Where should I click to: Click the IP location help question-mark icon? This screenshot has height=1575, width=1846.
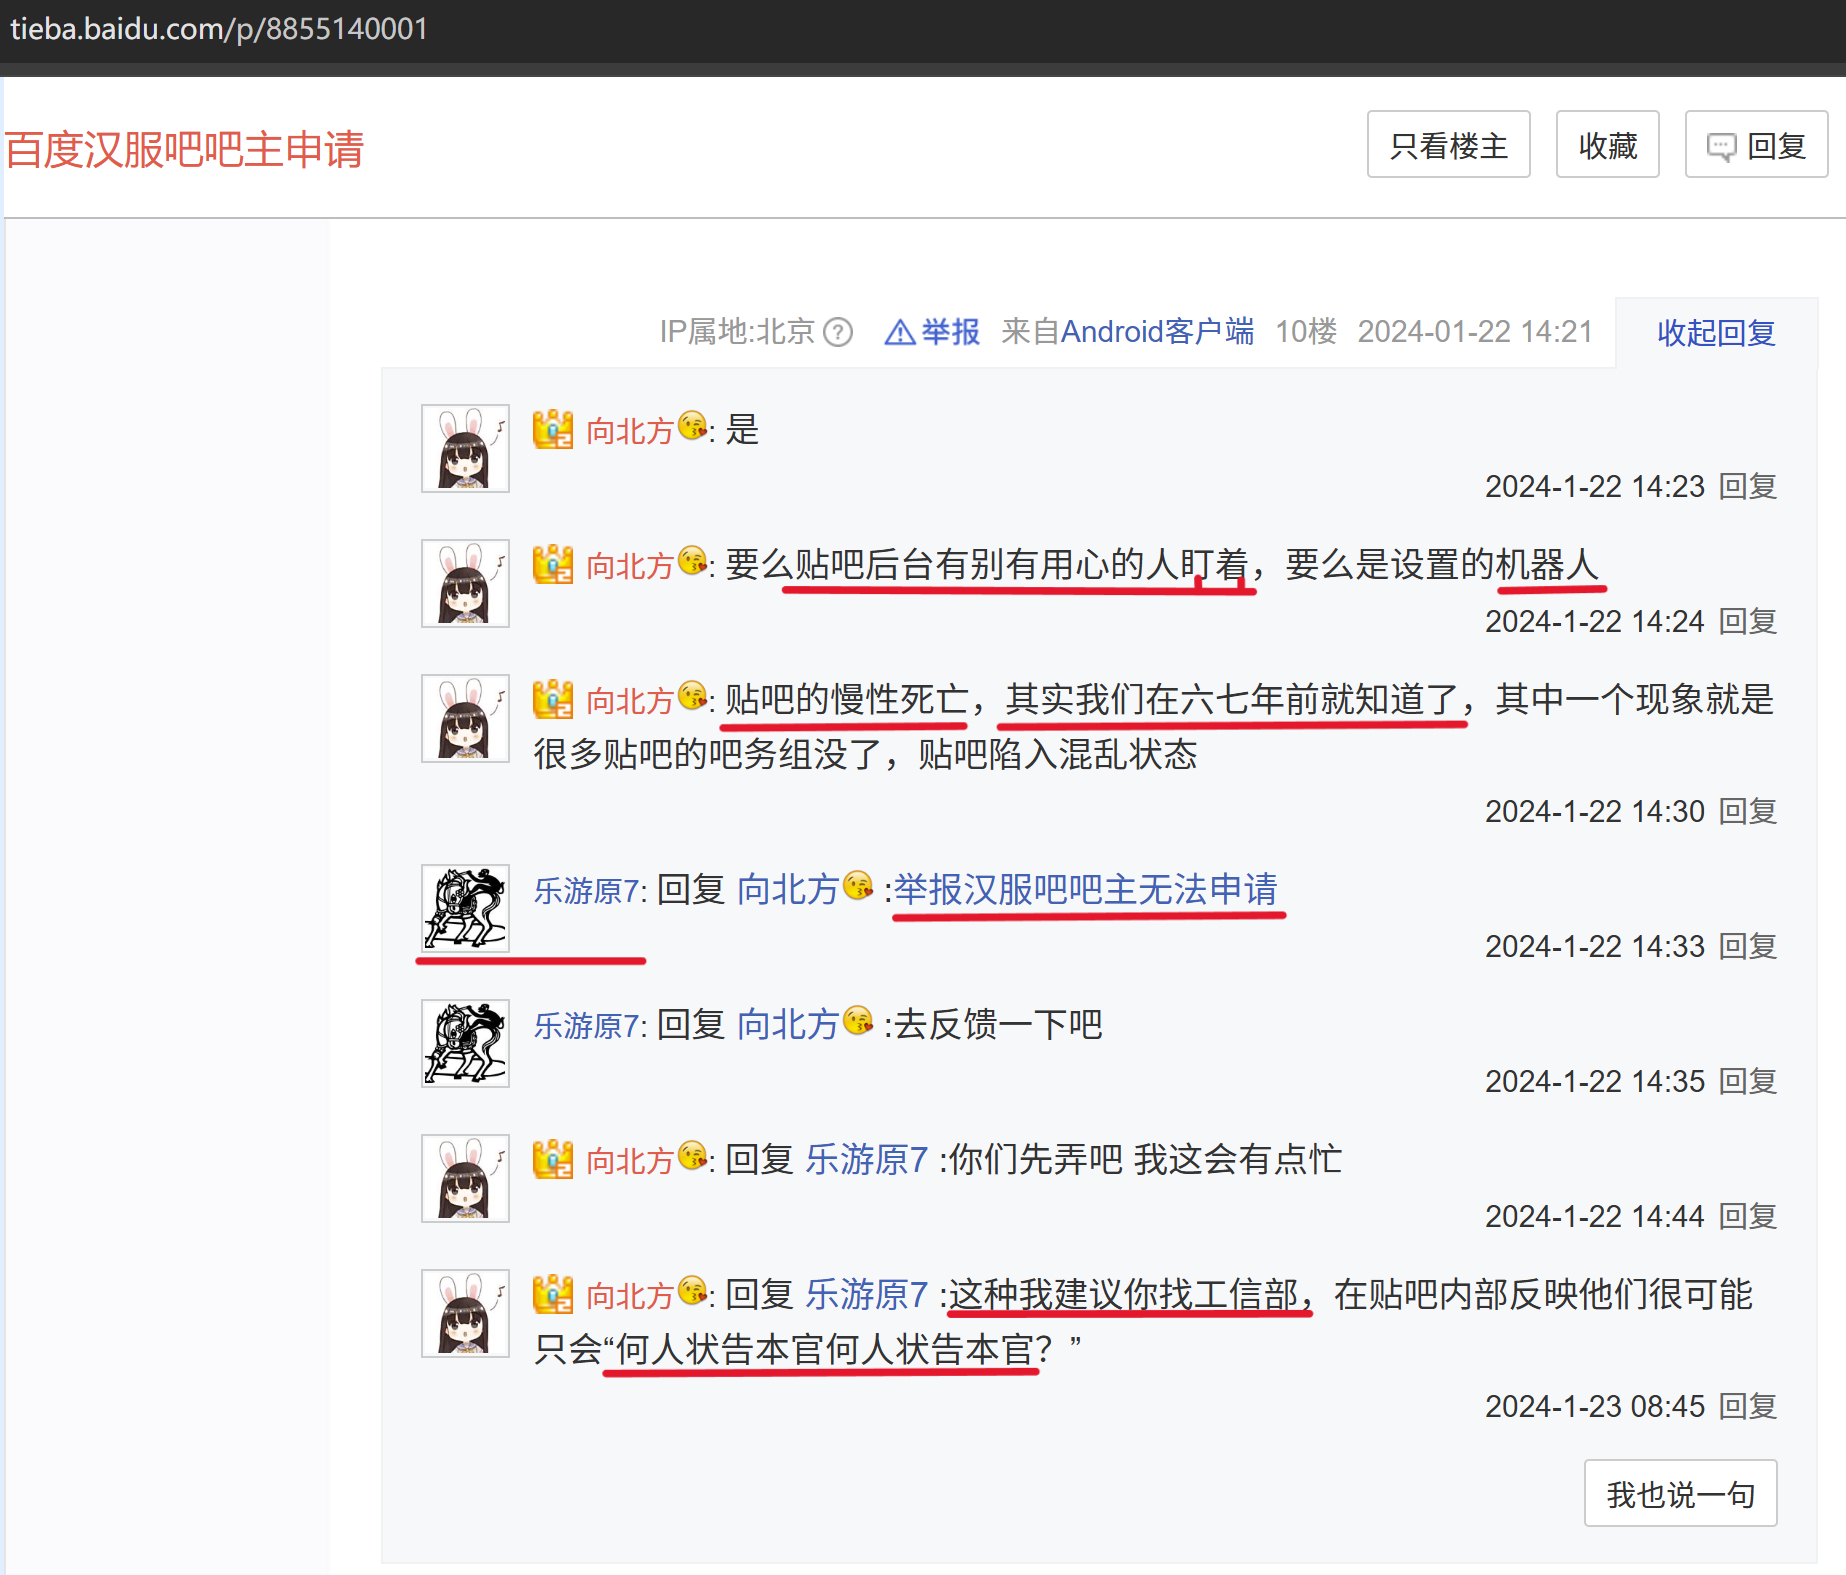[837, 332]
